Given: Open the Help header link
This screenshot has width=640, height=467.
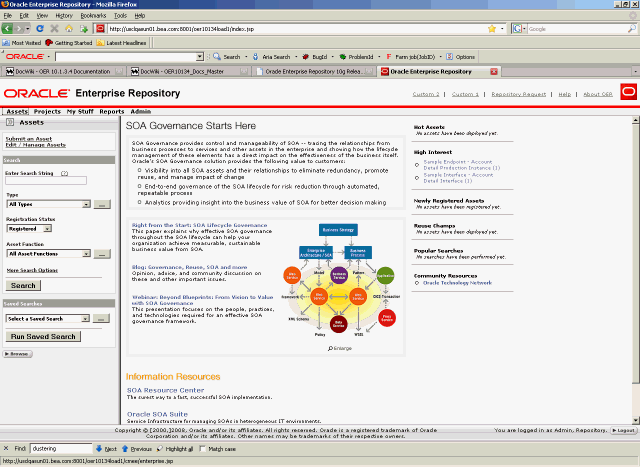Looking at the screenshot, I should point(564,94).
